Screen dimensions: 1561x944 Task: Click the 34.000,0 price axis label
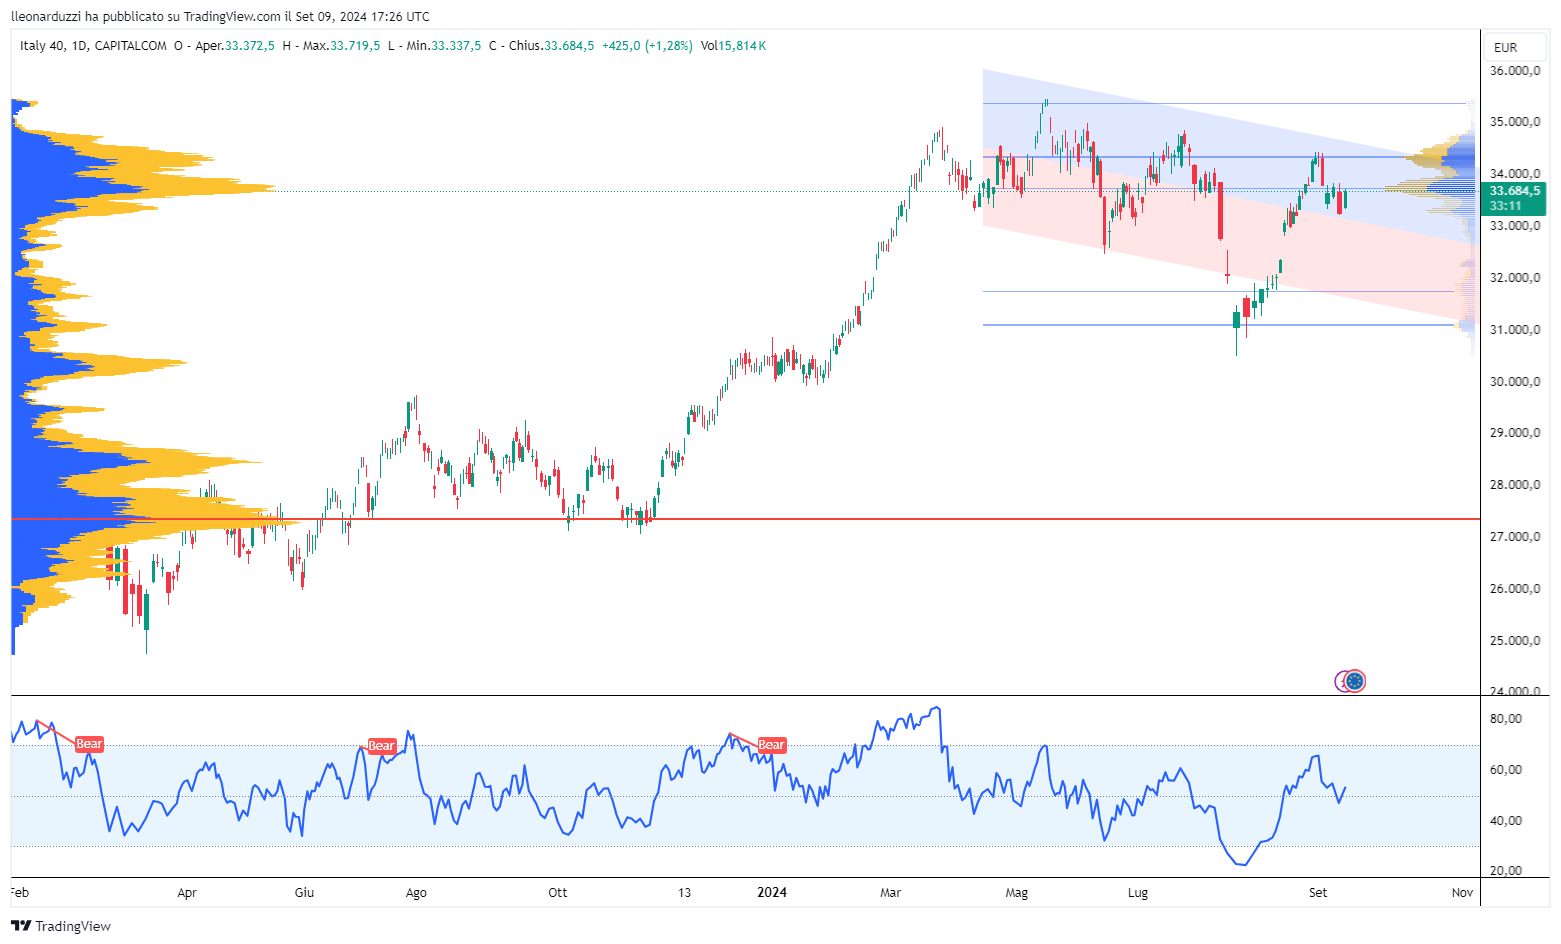(1514, 174)
